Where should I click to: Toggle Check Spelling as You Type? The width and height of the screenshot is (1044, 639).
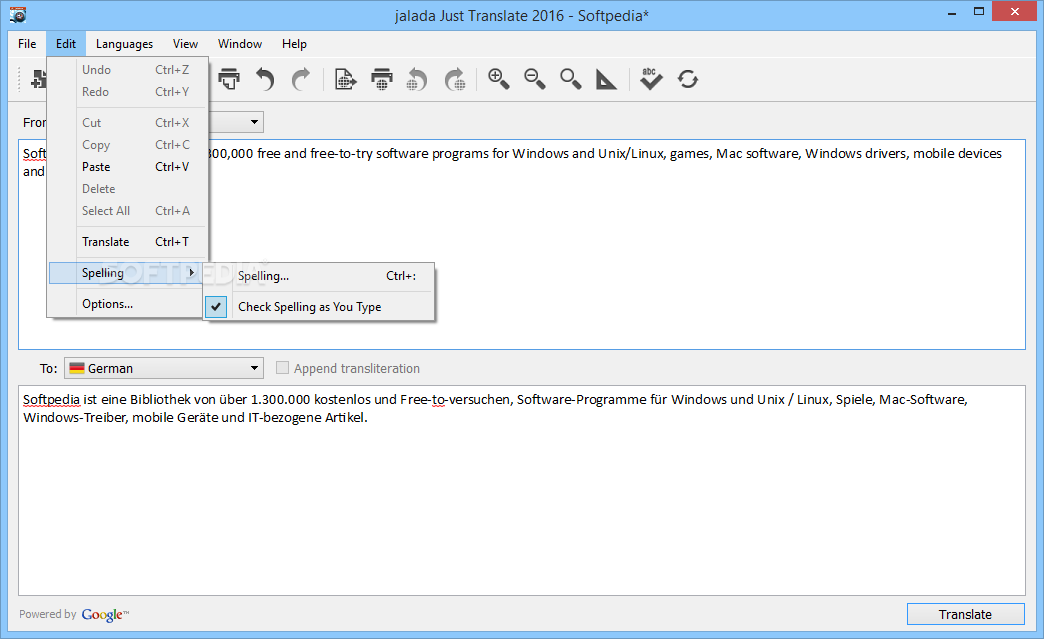coord(319,307)
